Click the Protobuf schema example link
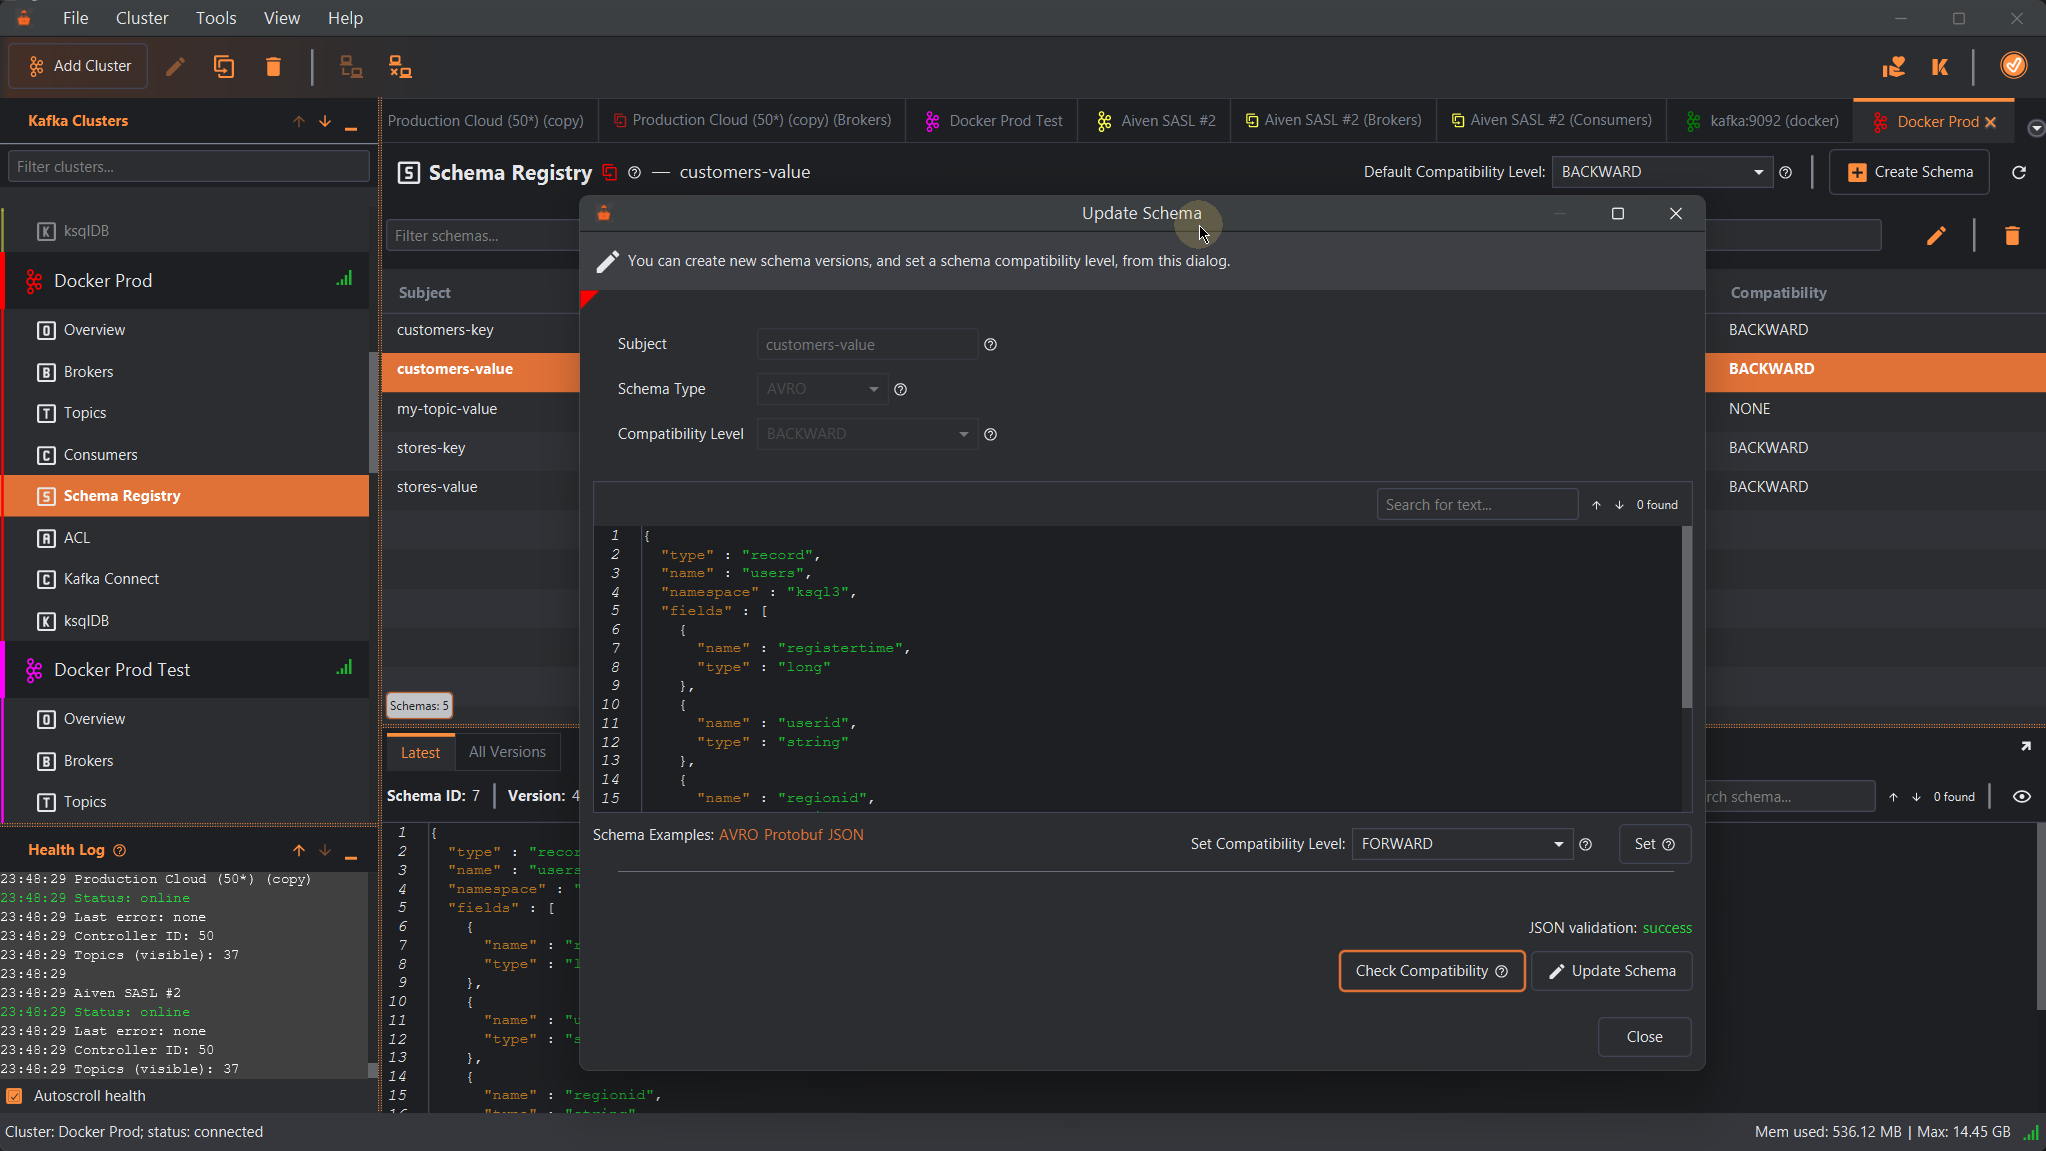The image size is (2046, 1151). click(792, 835)
